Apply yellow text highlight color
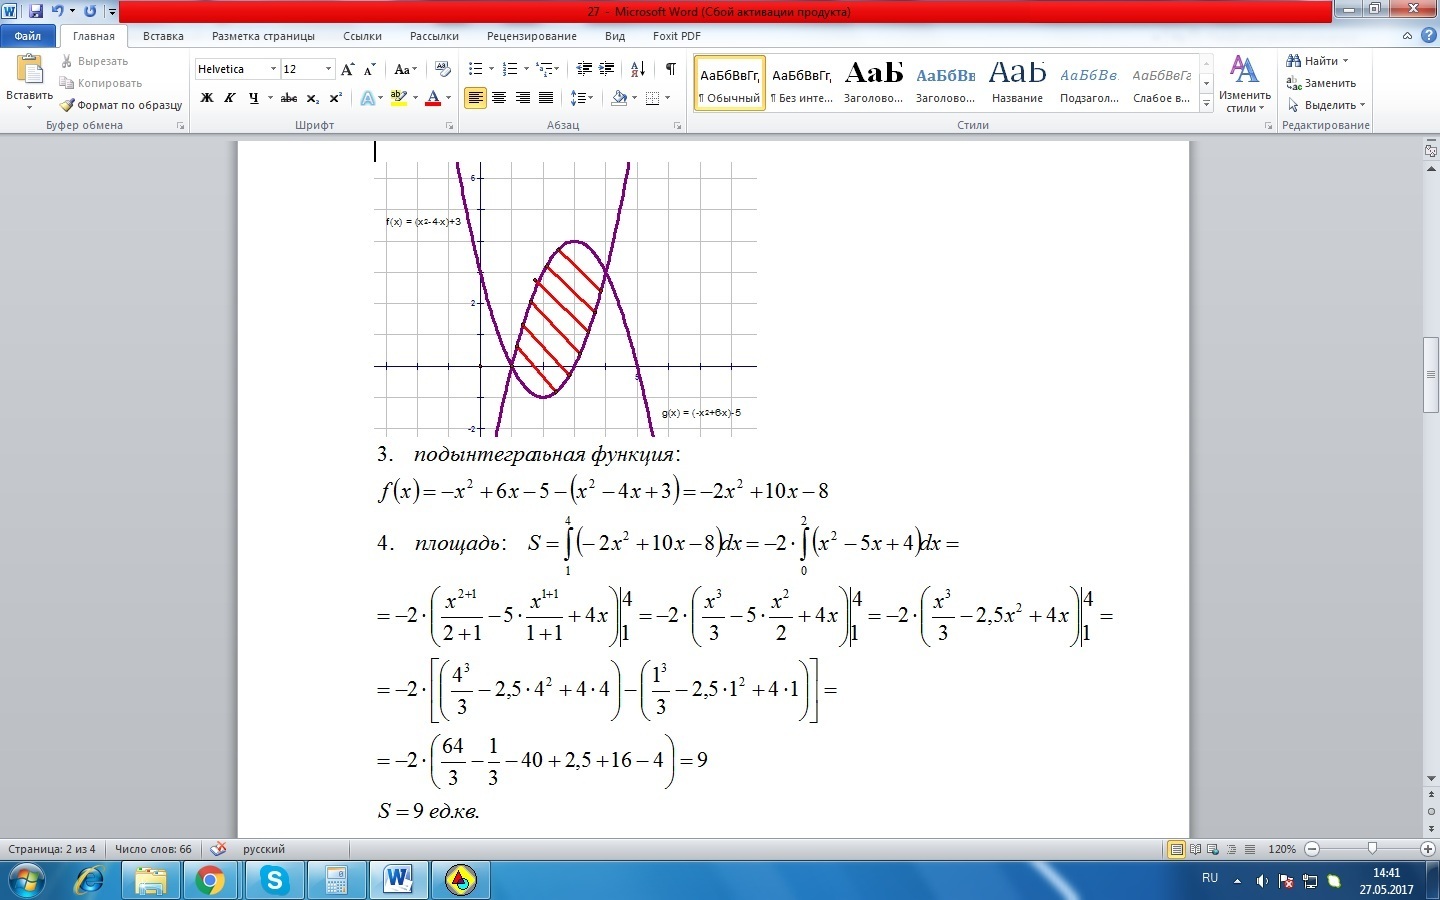The height and width of the screenshot is (900, 1440). point(399,98)
